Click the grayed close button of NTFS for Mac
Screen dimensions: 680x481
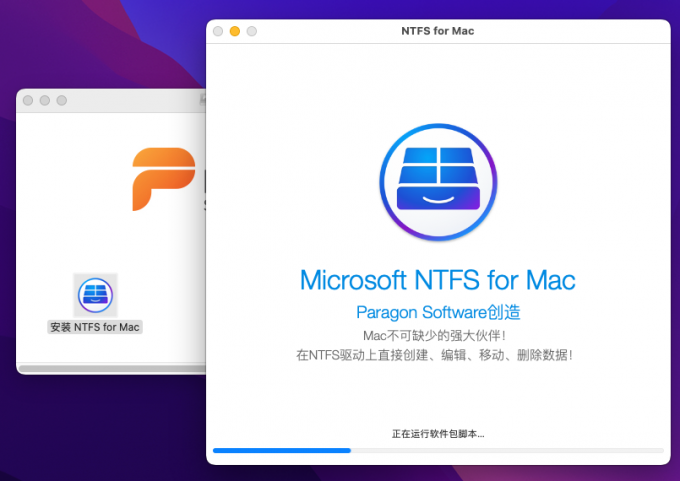pos(218,31)
